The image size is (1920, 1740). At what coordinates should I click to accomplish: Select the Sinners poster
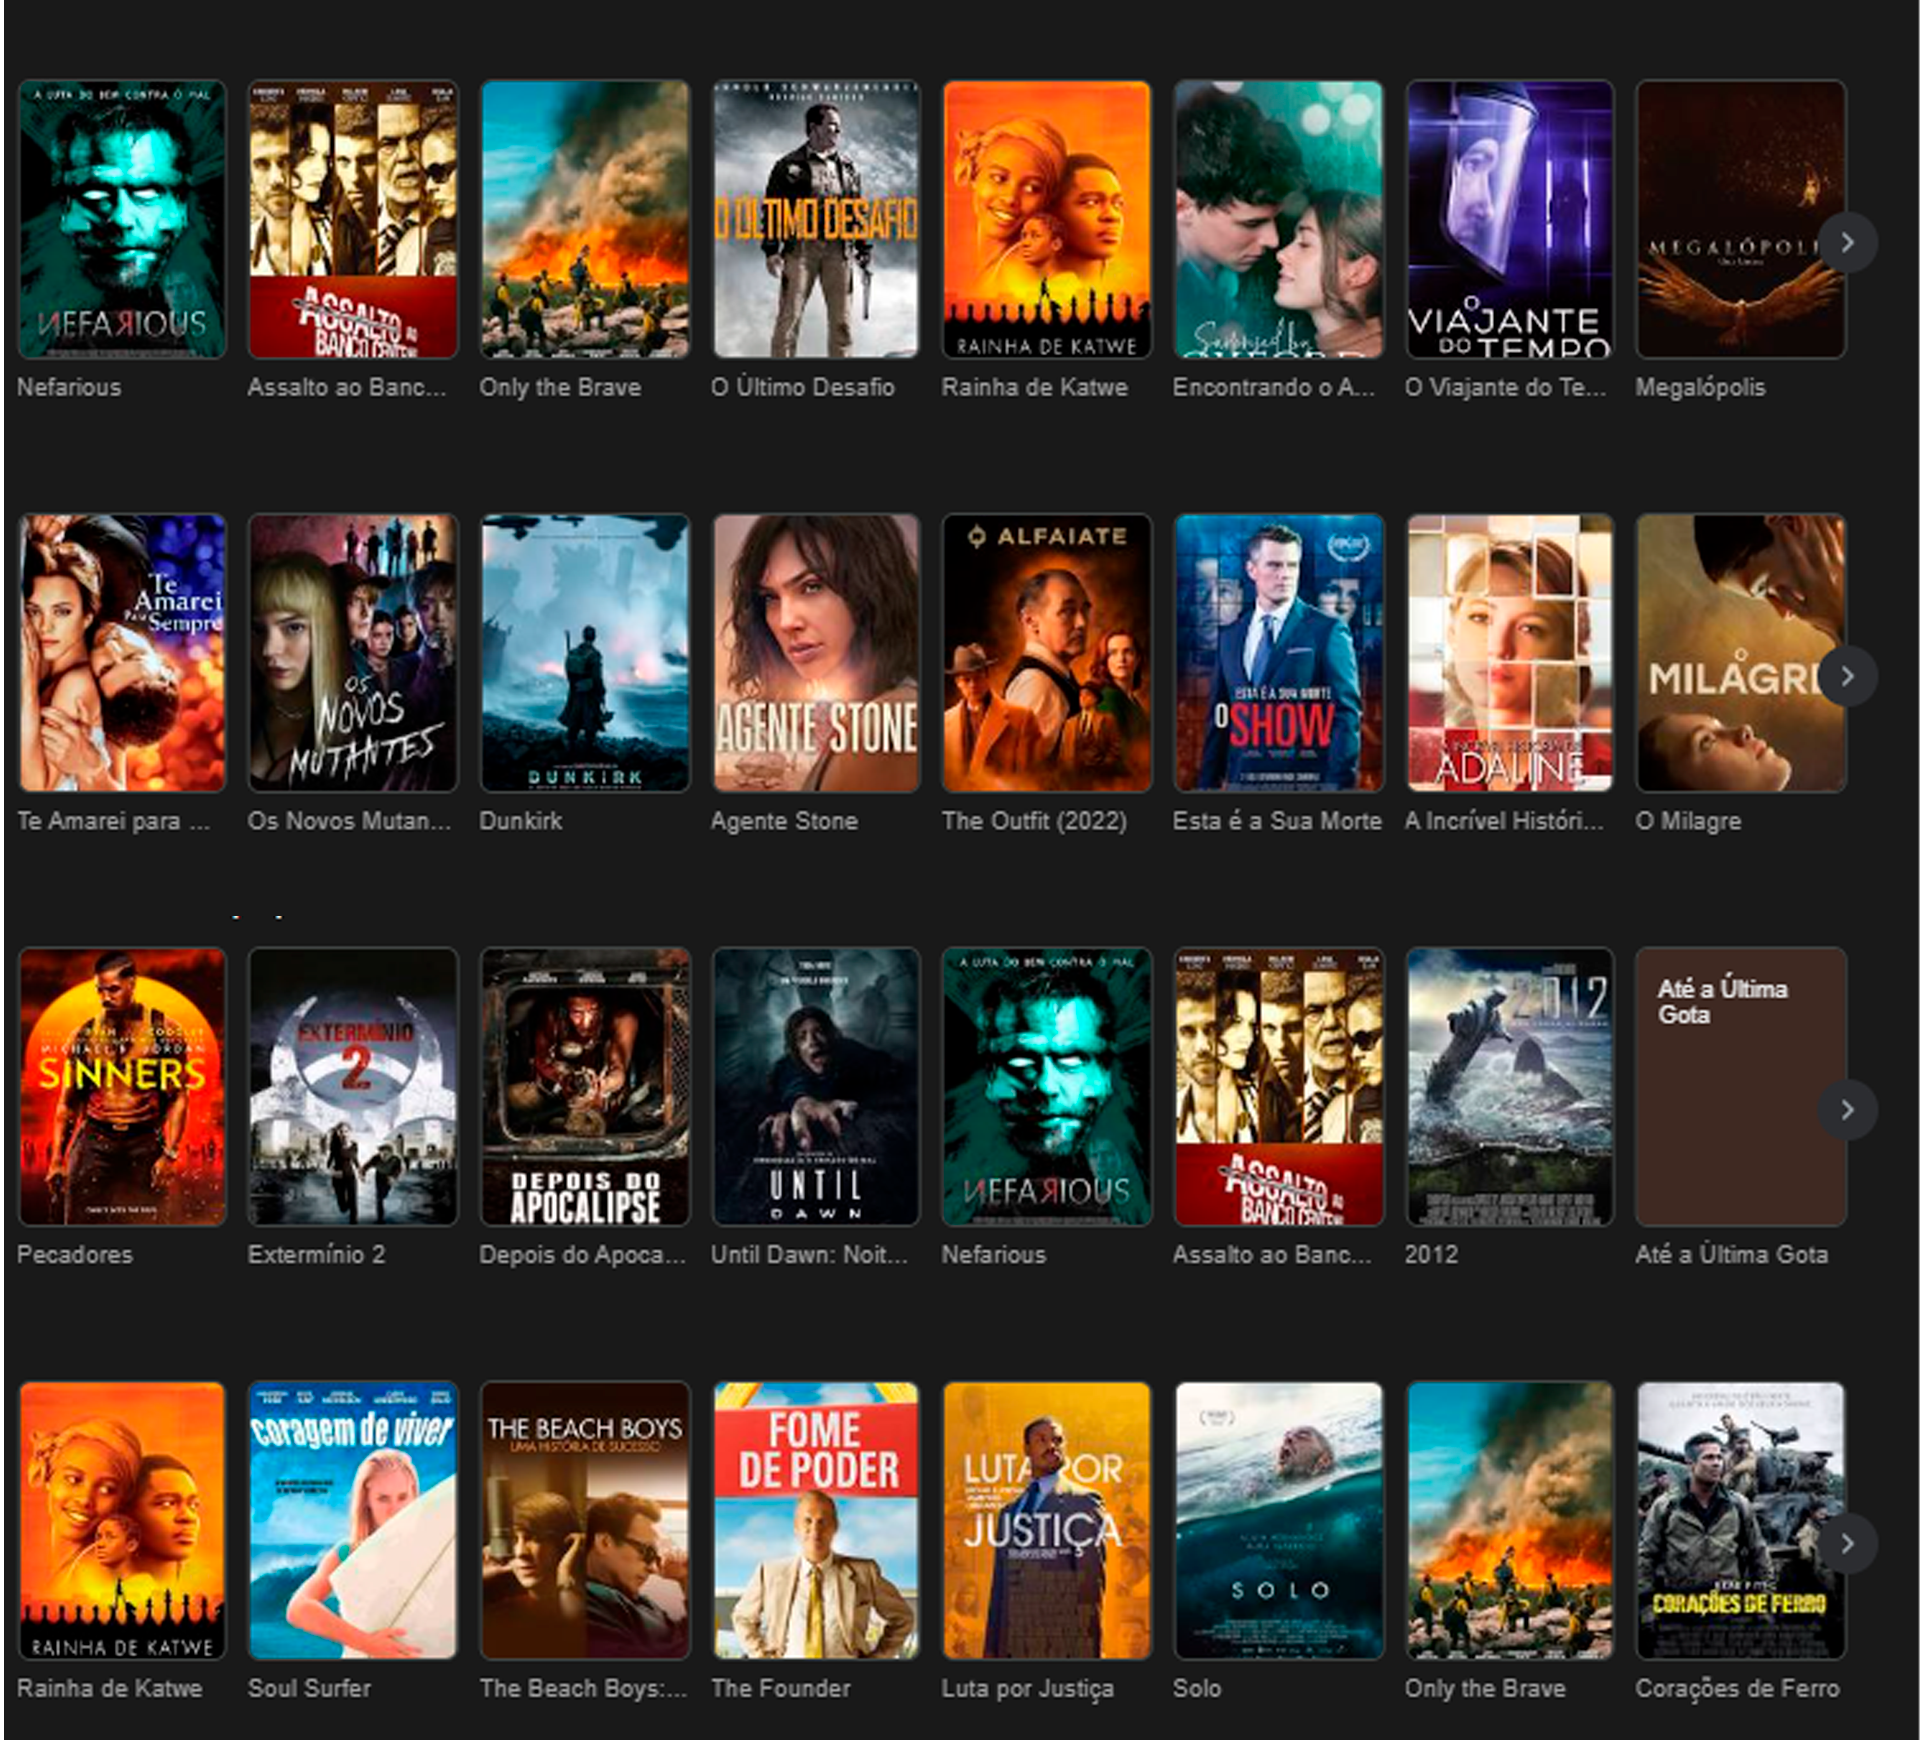[x=122, y=1087]
